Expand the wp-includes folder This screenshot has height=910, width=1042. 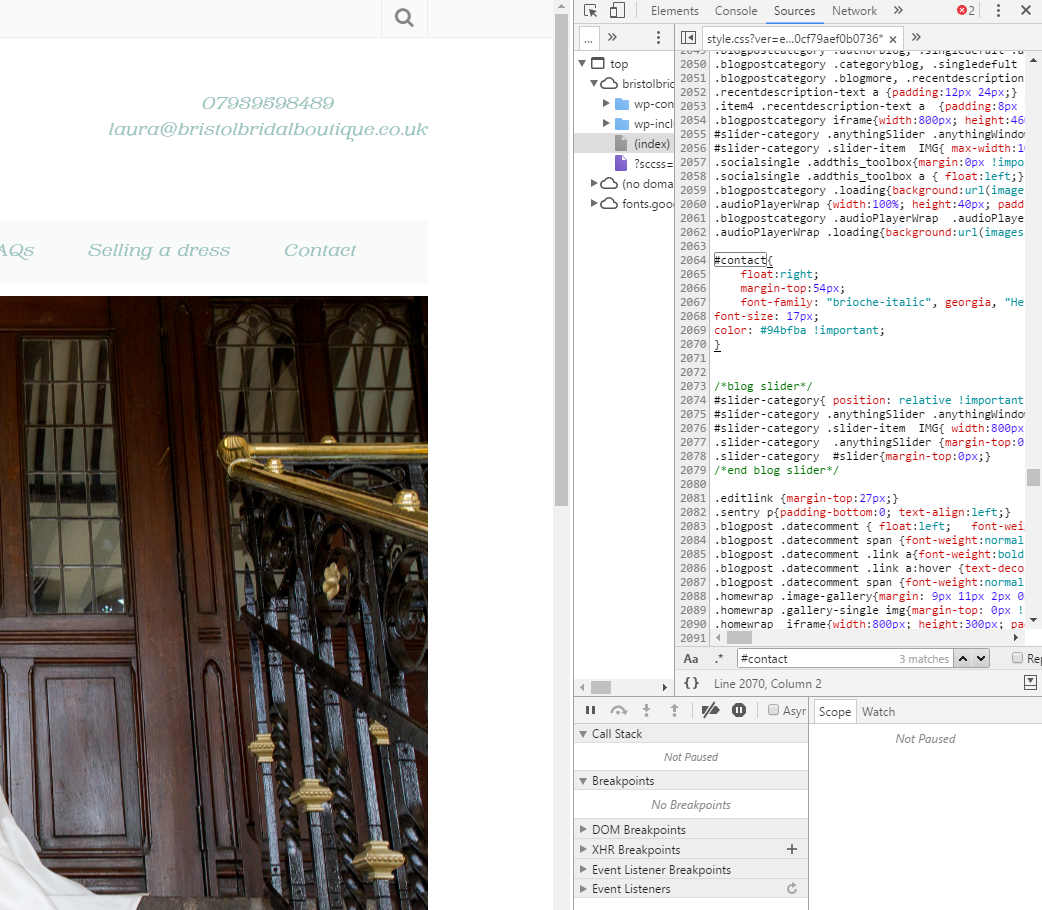pos(606,123)
